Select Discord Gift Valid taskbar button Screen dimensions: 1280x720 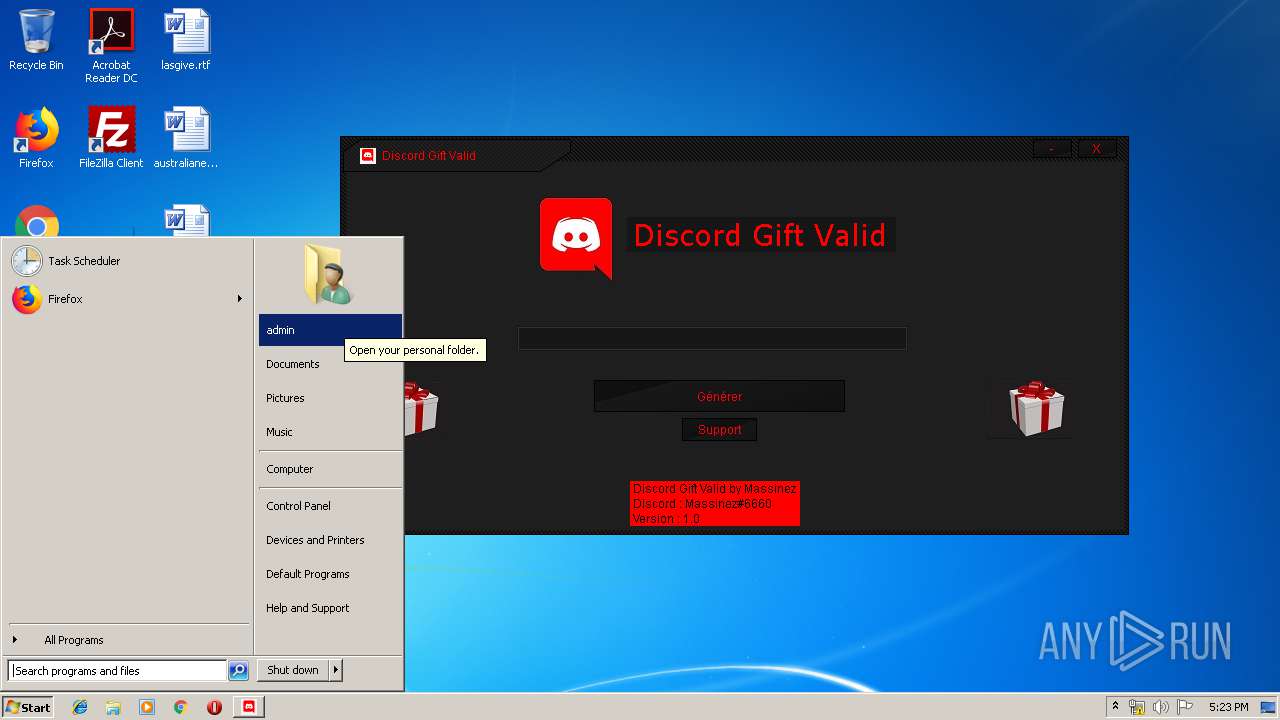[x=249, y=707]
